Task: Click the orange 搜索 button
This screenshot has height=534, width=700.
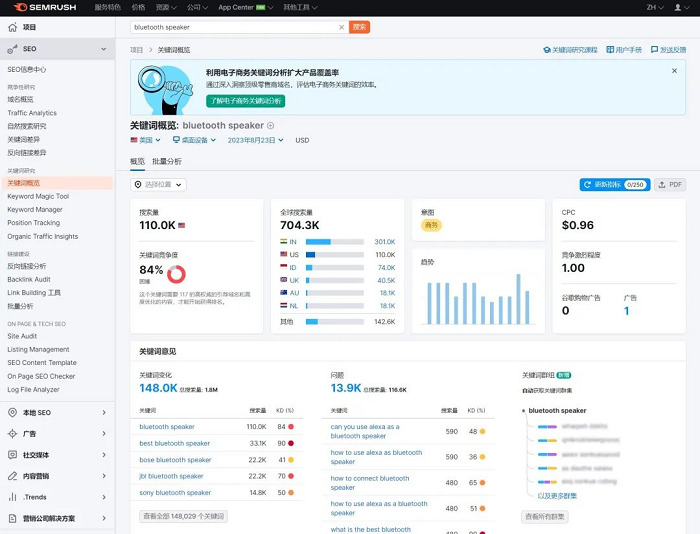Action: [359, 27]
